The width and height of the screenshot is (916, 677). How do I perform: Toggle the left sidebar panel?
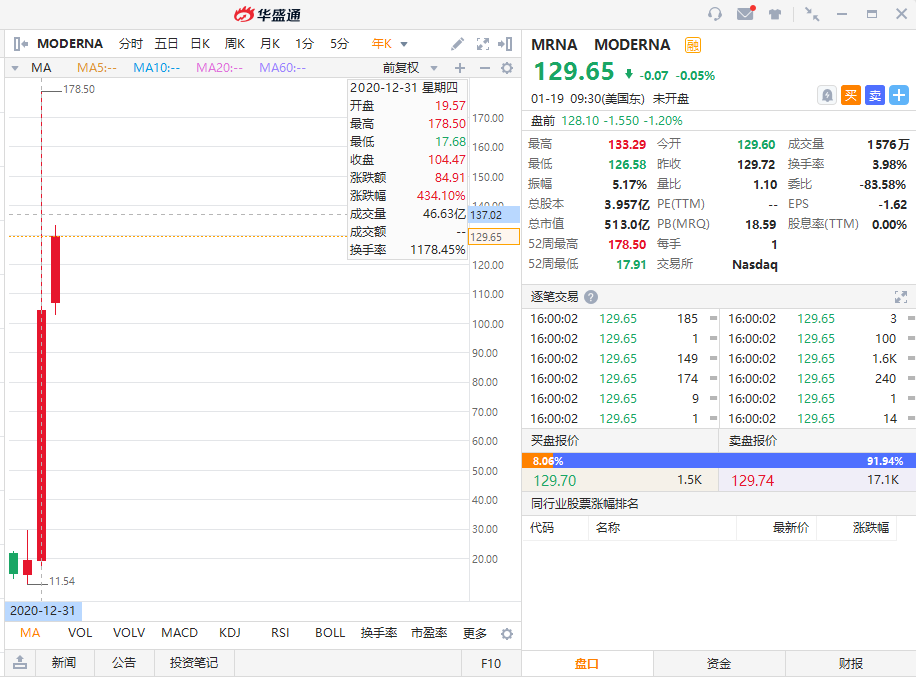tap(20, 44)
